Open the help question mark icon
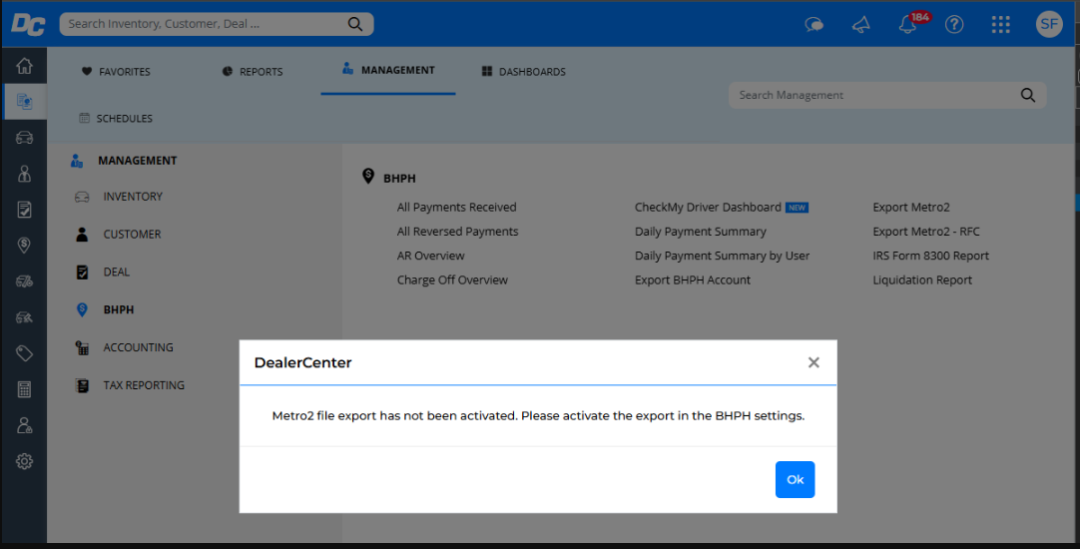Image resolution: width=1080 pixels, height=549 pixels. tap(954, 25)
